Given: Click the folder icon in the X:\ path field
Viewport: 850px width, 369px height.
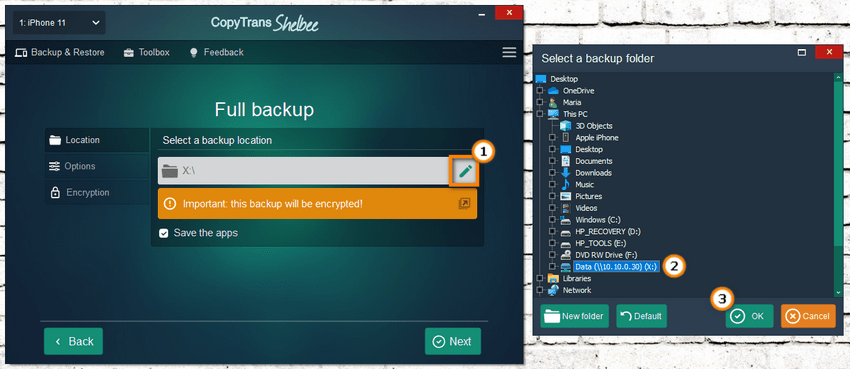Looking at the screenshot, I should [170, 171].
